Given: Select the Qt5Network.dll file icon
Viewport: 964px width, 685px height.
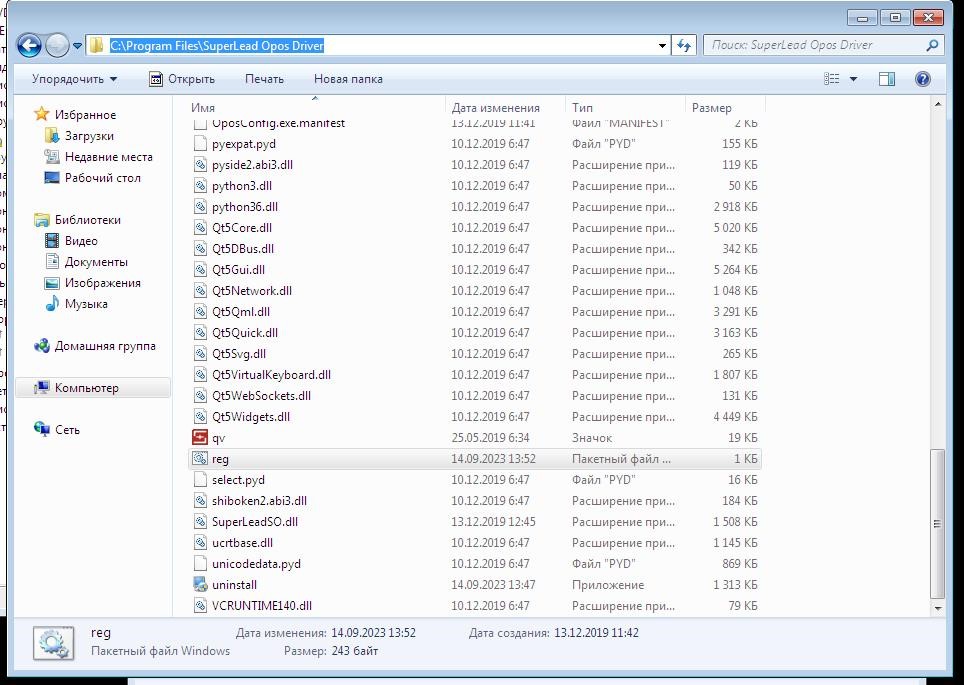Looking at the screenshot, I should click(x=200, y=290).
